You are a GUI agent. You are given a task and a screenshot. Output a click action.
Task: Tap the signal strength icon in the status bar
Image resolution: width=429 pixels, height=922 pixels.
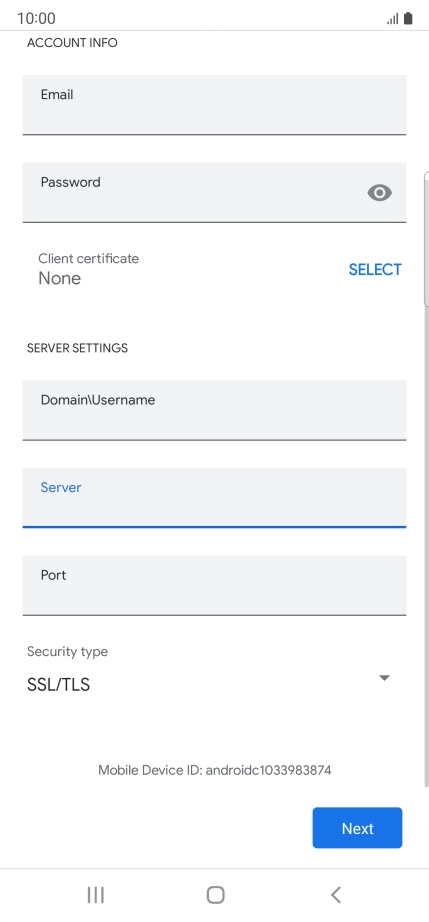point(393,19)
